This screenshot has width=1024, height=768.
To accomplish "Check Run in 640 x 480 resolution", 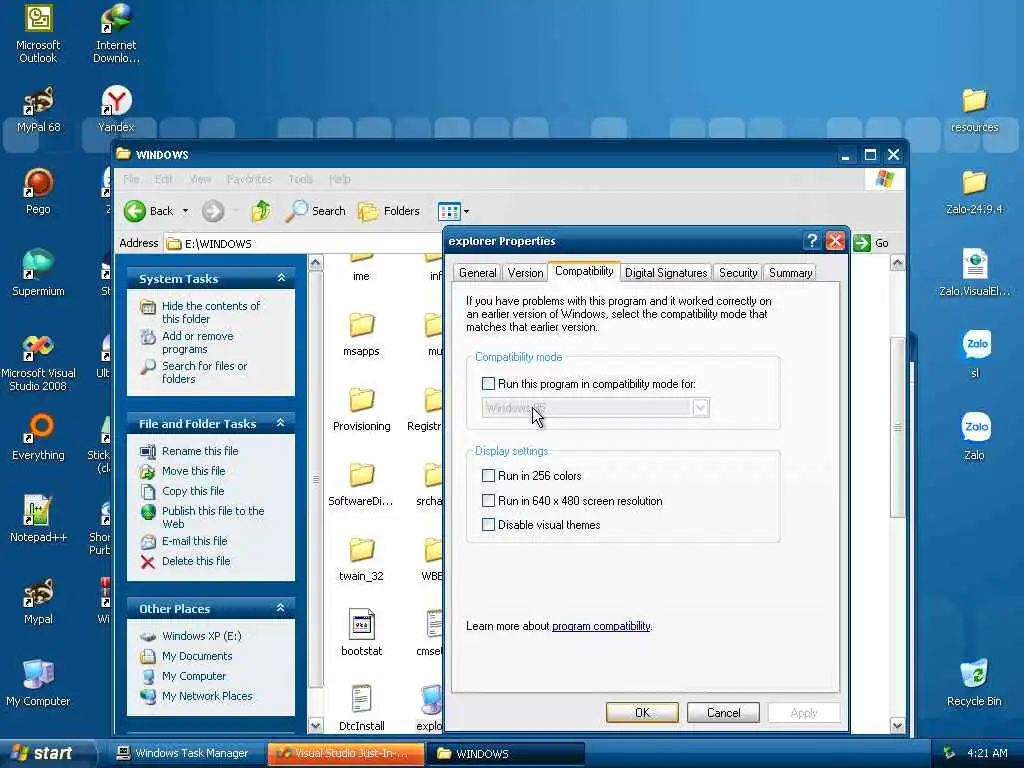I will (488, 501).
